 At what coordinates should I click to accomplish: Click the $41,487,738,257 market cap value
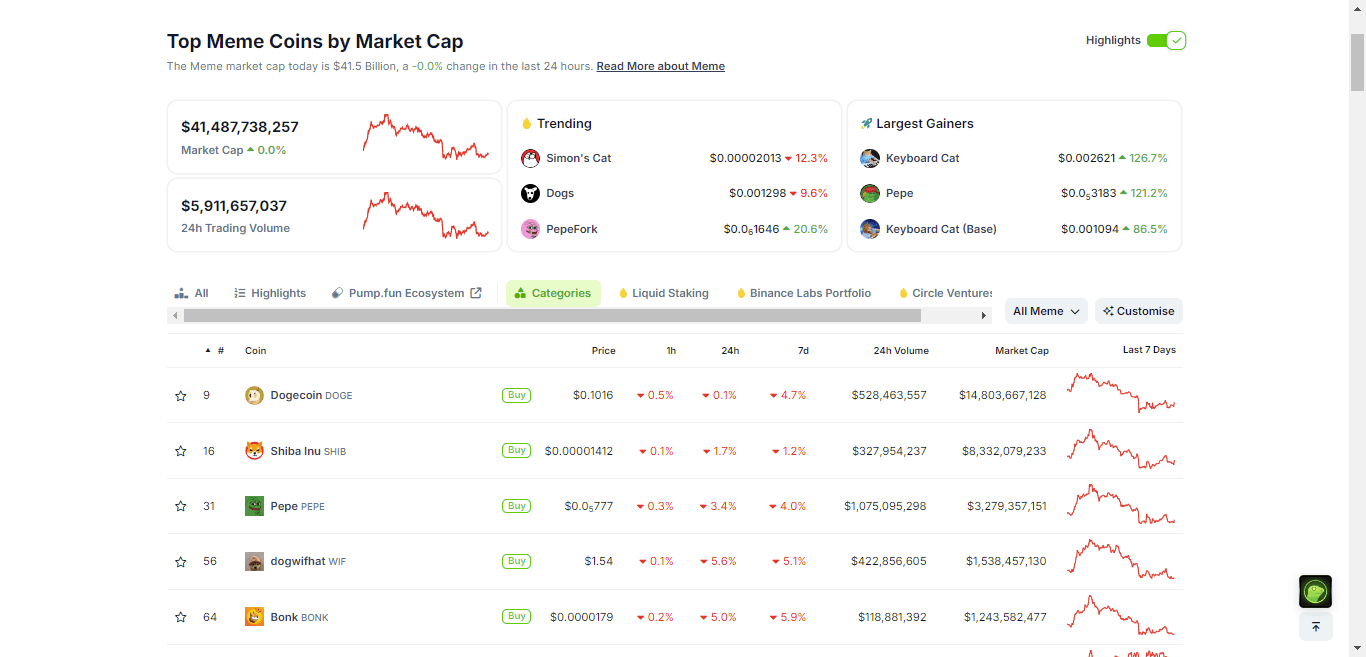coord(240,127)
